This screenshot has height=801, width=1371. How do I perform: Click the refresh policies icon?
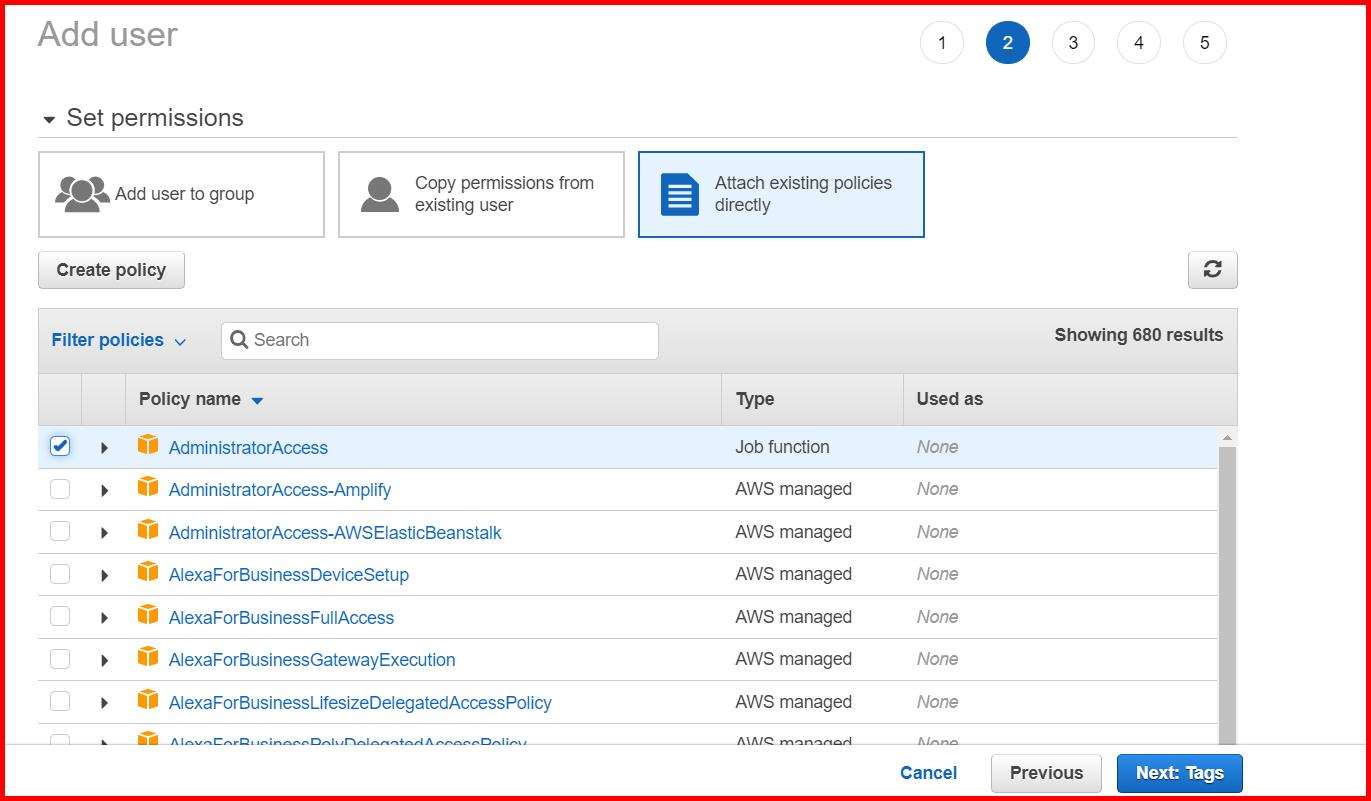pyautogui.click(x=1212, y=269)
